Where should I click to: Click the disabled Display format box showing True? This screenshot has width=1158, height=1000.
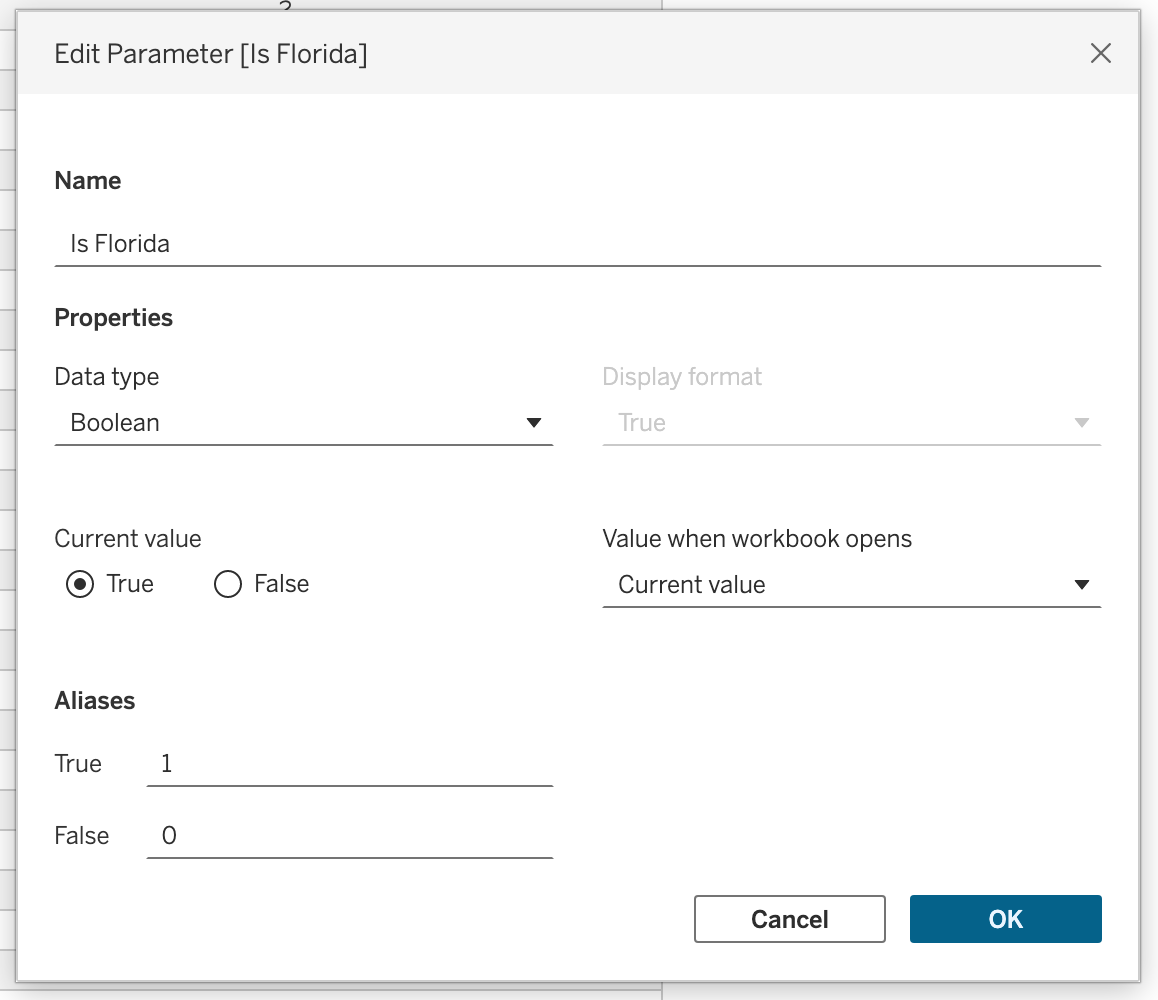coord(830,423)
